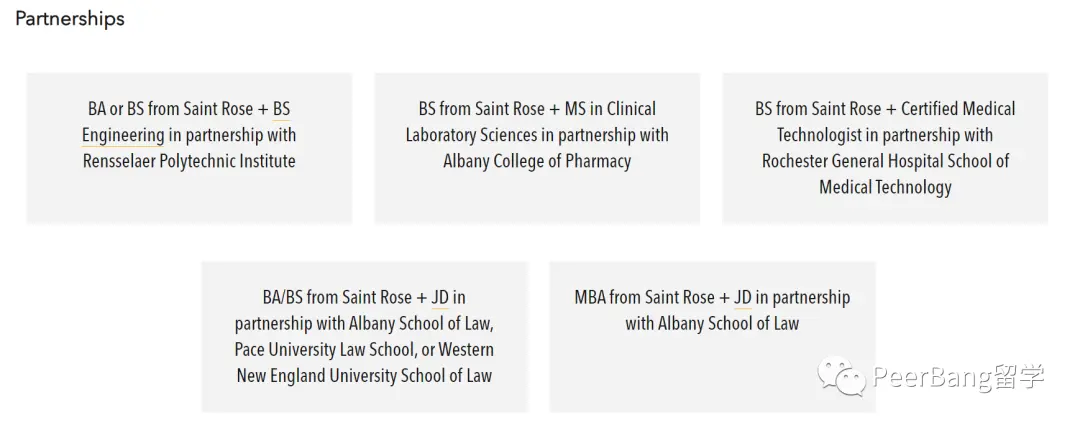The width and height of the screenshot is (1080, 428).
Task: Click 'with Albany School of Law' in MBA card
Action: pos(712,323)
